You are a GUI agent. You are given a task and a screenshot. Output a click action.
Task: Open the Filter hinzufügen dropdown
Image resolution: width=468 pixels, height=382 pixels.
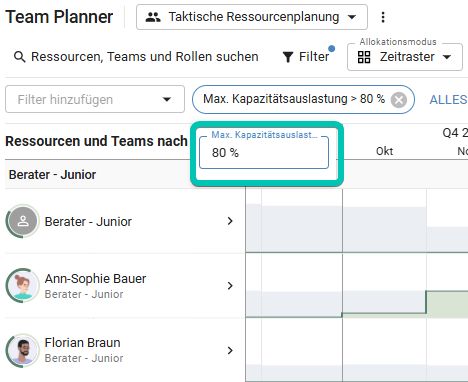(95, 99)
